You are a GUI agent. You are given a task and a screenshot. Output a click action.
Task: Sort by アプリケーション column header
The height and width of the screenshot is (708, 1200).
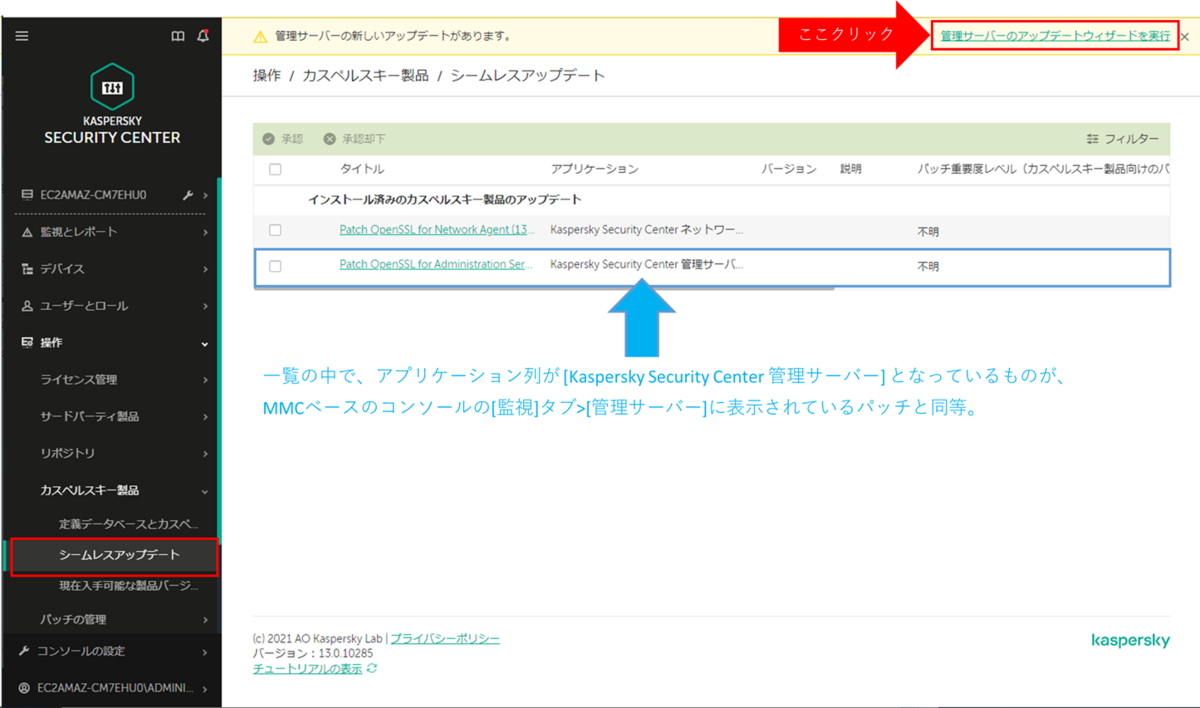coord(594,169)
